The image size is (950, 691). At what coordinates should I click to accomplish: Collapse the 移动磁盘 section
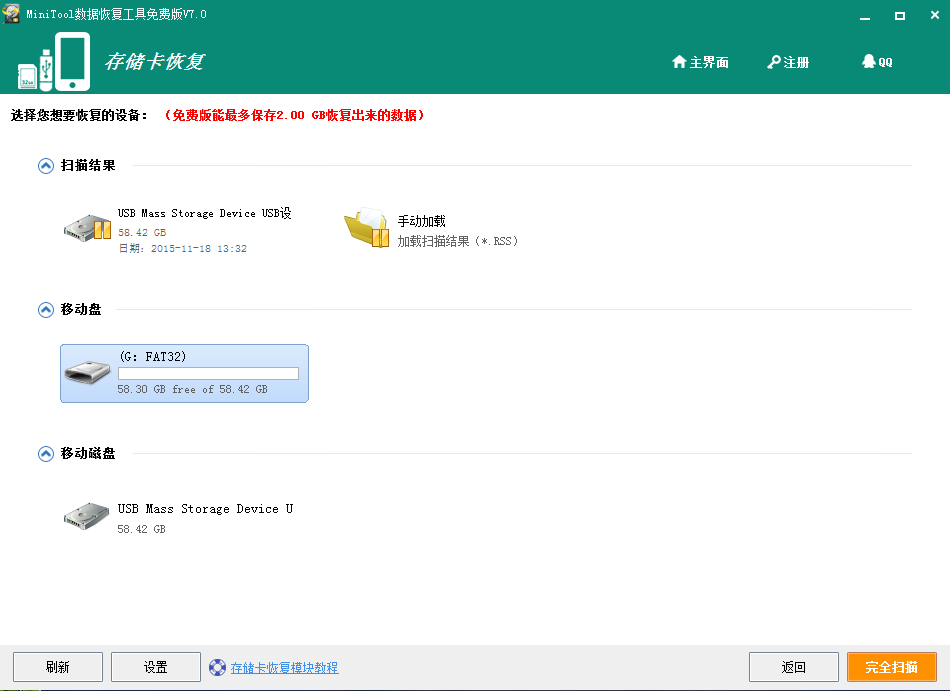tap(46, 454)
